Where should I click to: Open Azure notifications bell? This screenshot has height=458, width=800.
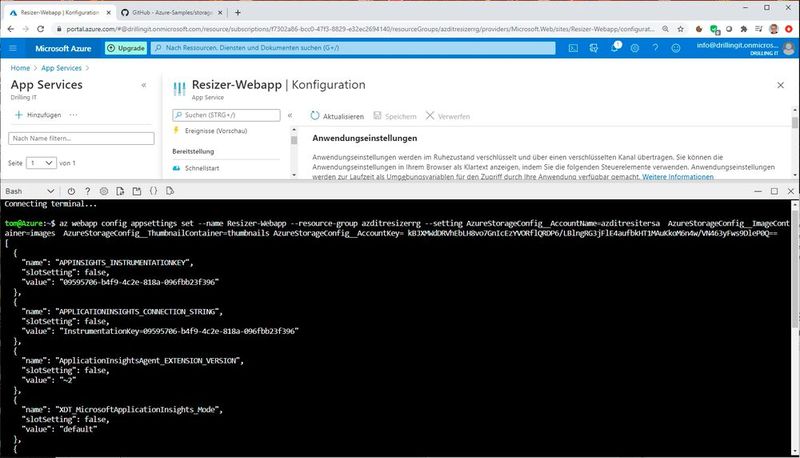click(x=615, y=47)
